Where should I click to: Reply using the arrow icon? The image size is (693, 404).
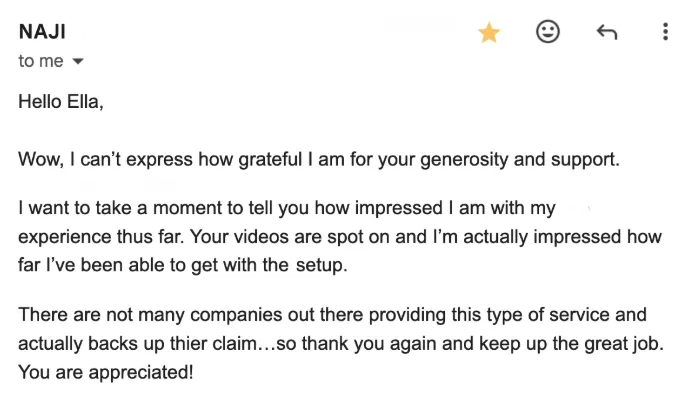[x=607, y=33]
